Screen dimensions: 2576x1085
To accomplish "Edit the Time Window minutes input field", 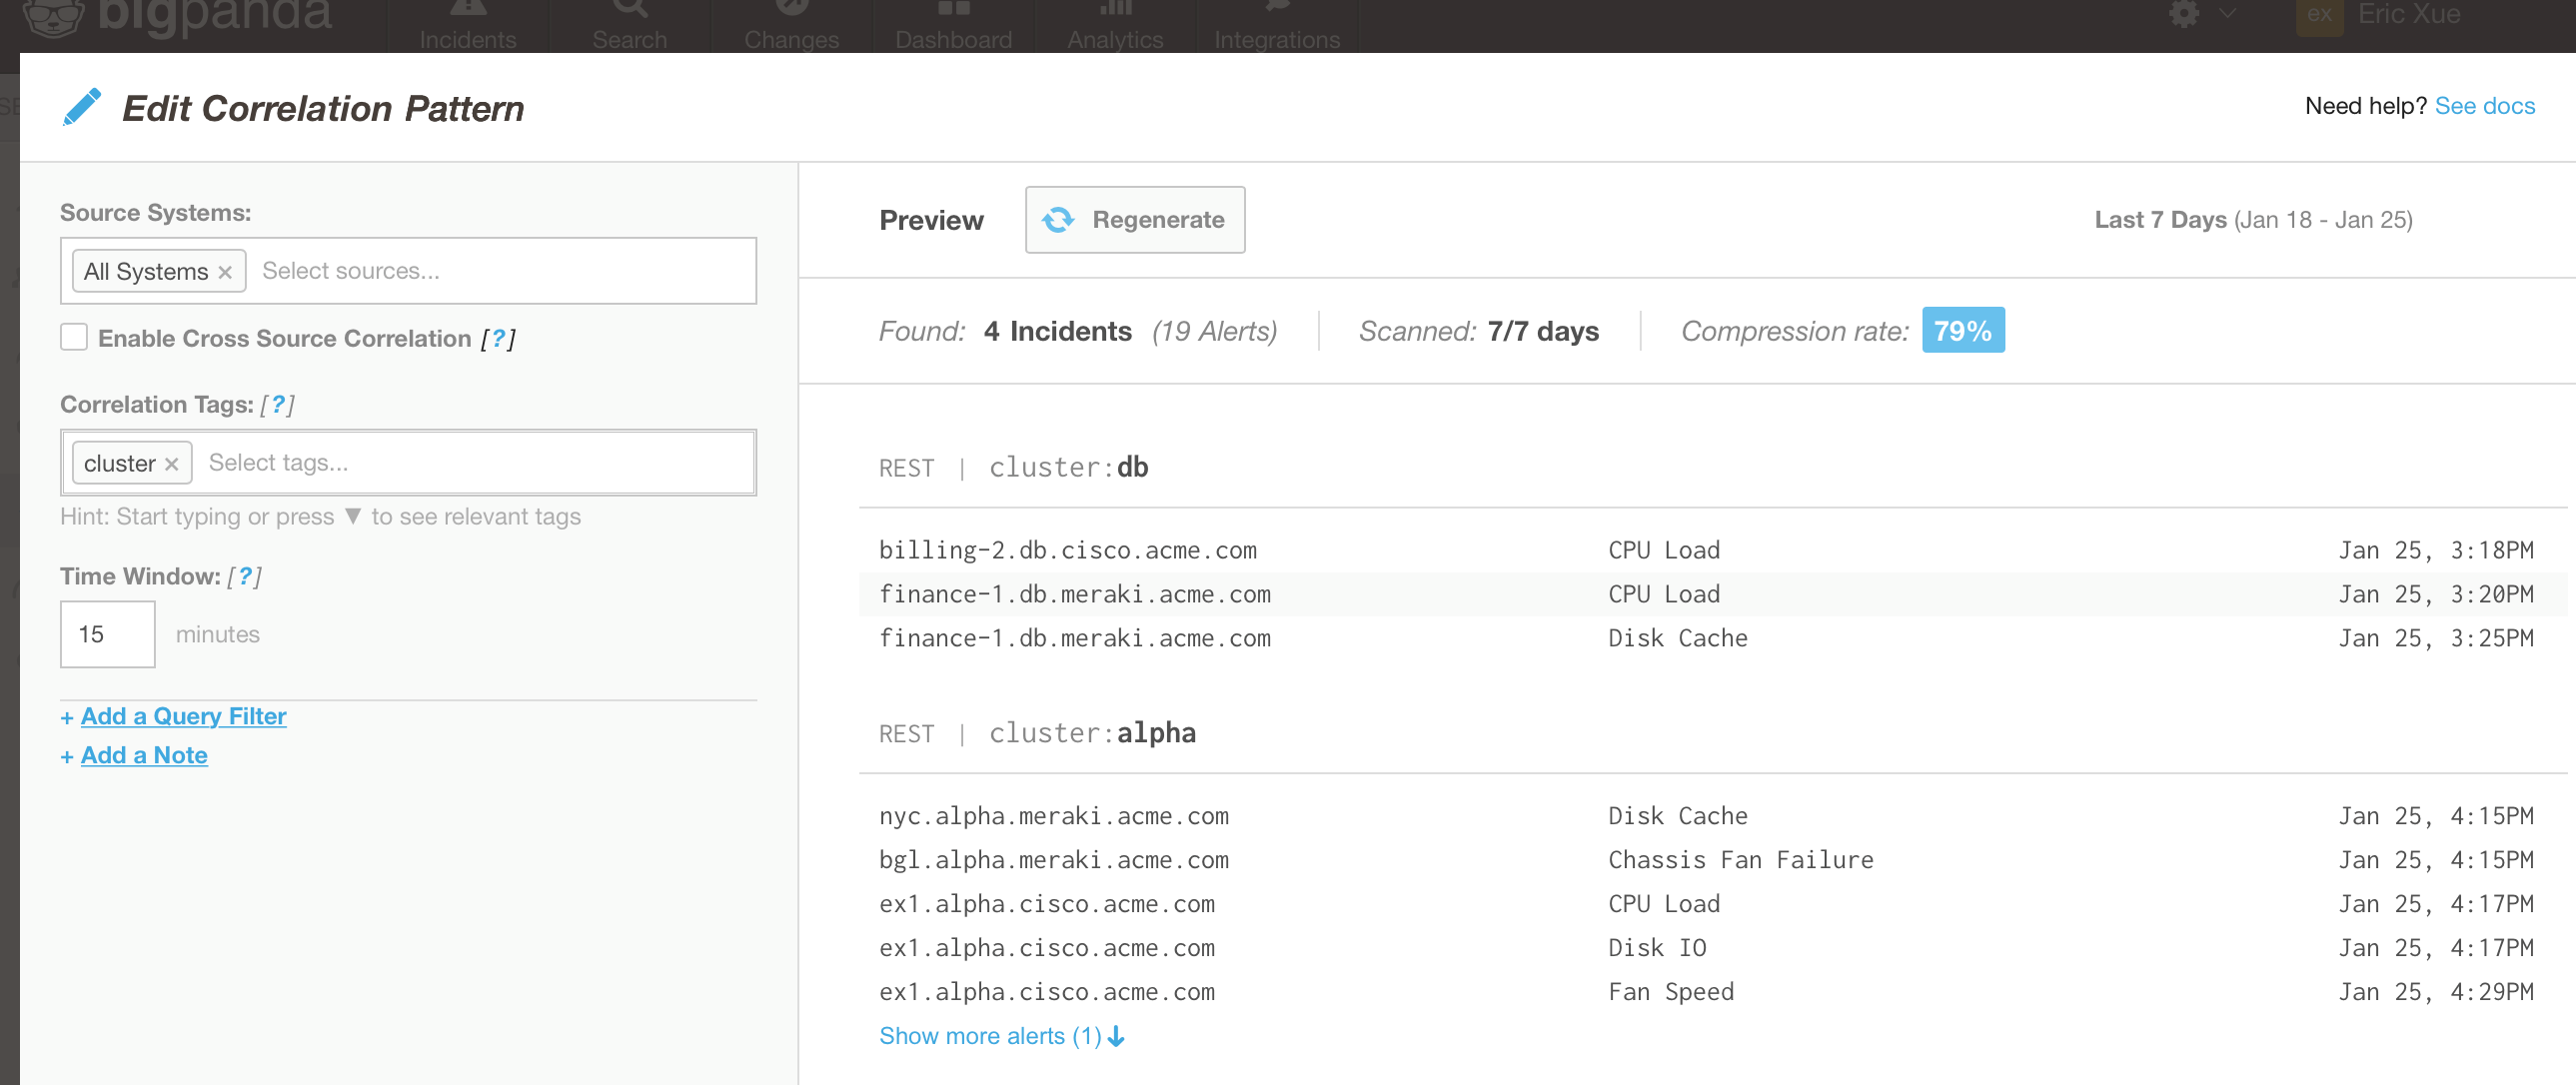I will point(105,633).
